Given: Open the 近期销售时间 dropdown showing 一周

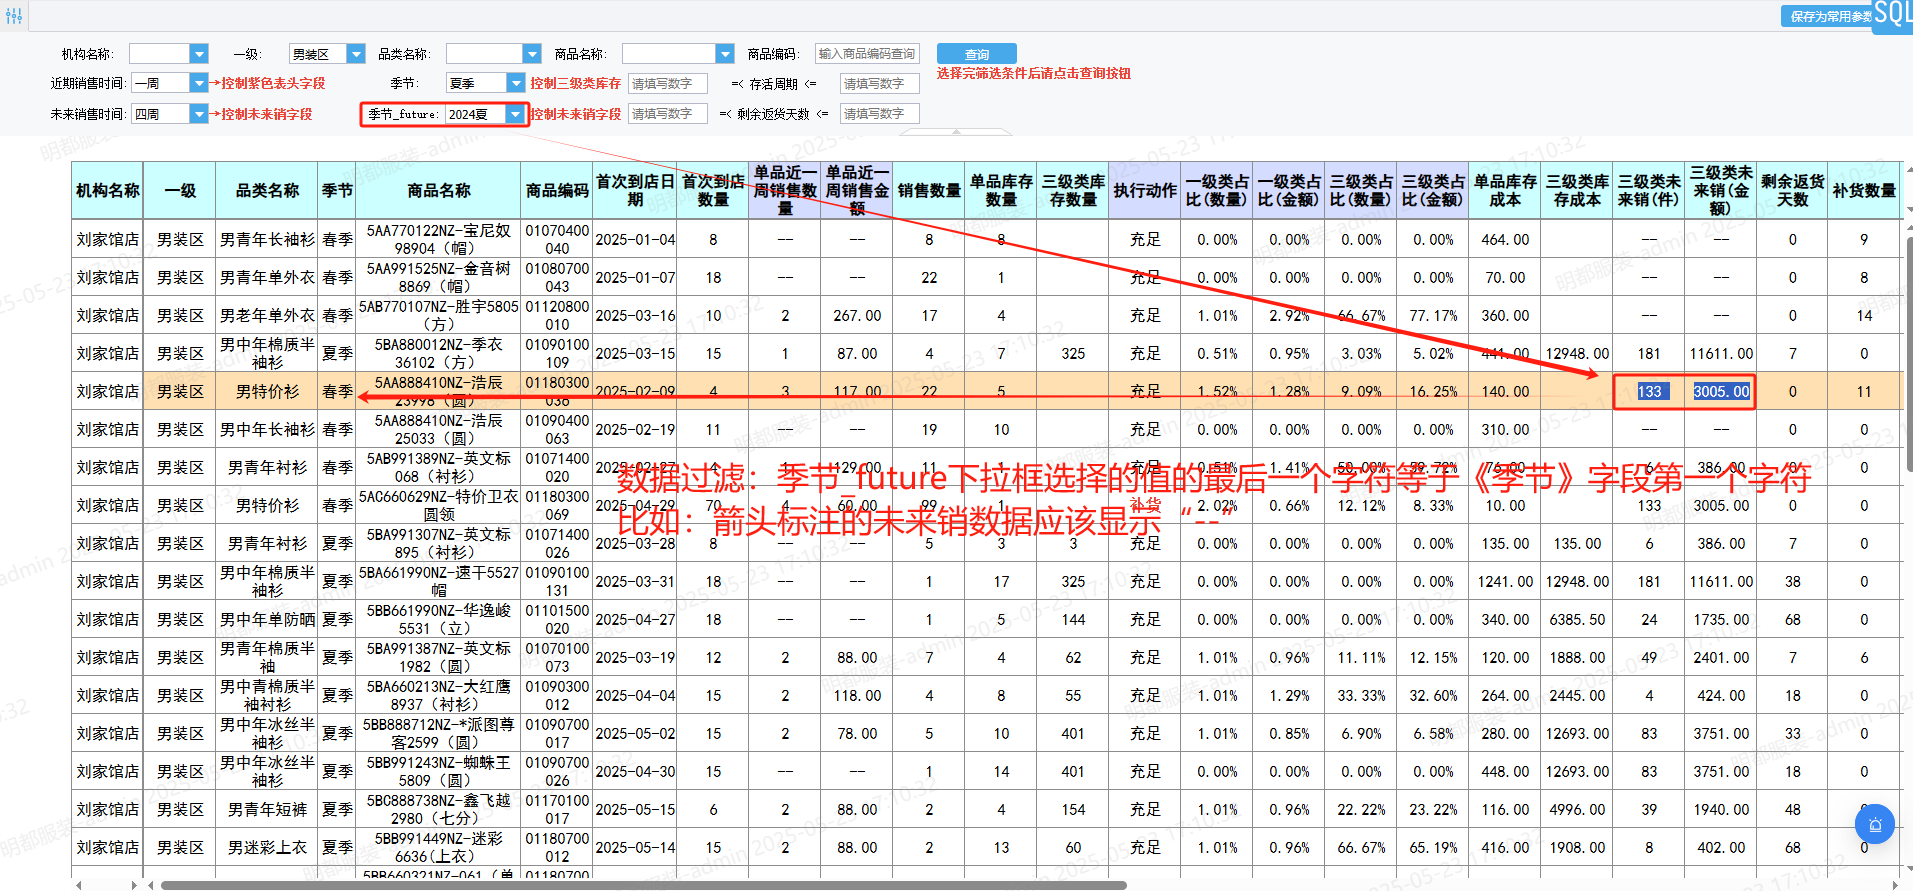Looking at the screenshot, I should [x=199, y=83].
